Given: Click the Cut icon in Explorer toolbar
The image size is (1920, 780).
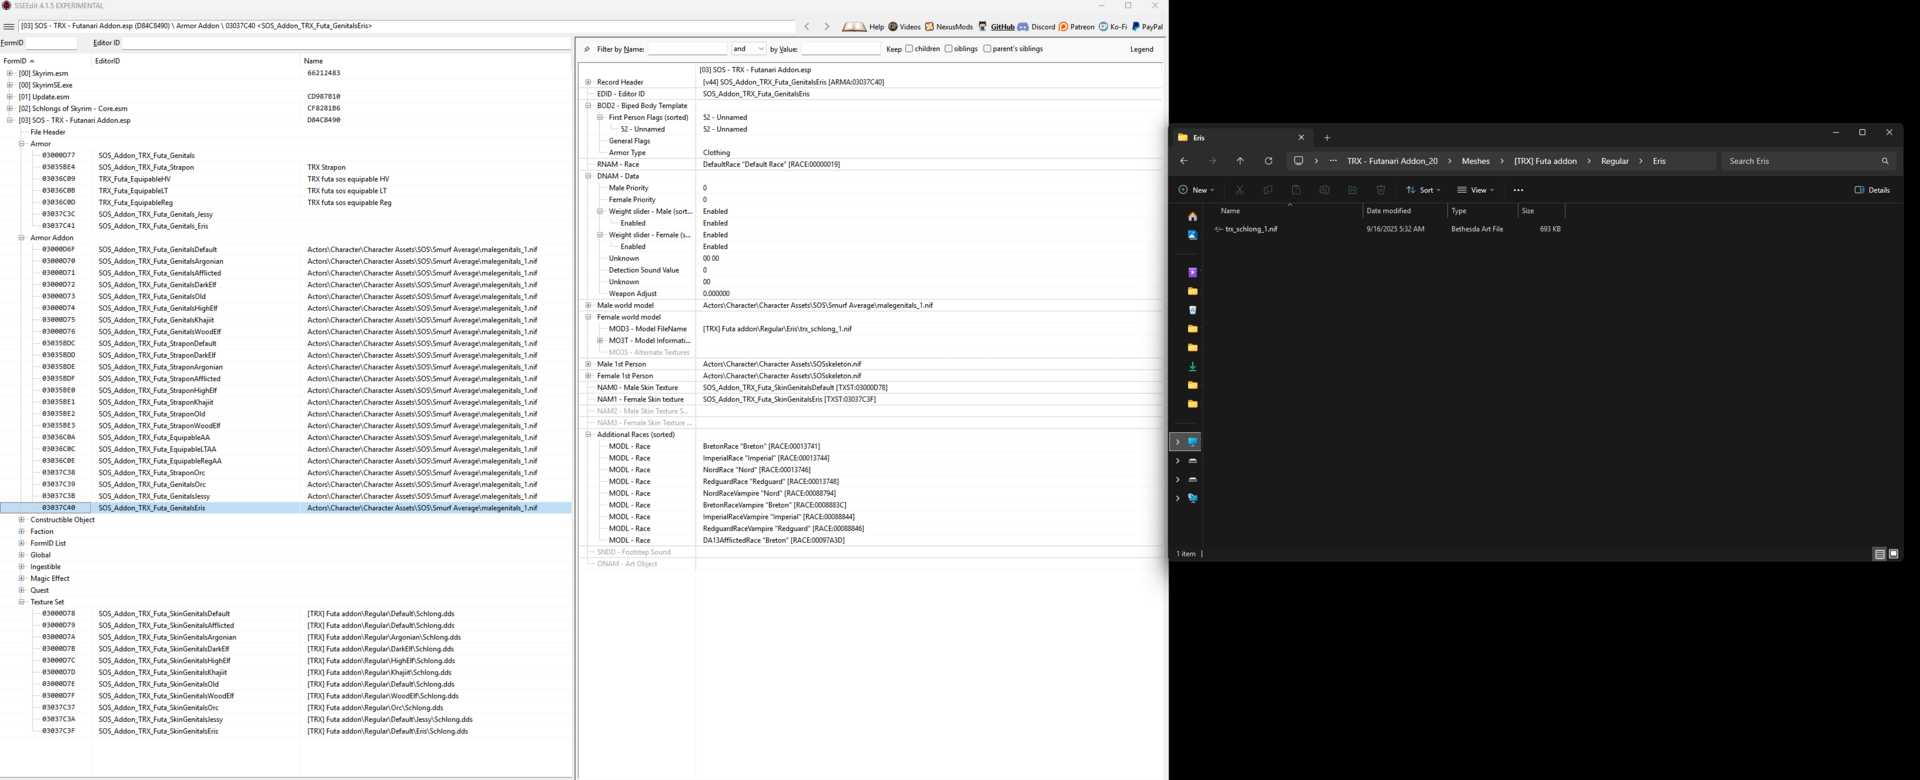Looking at the screenshot, I should pos(1239,190).
